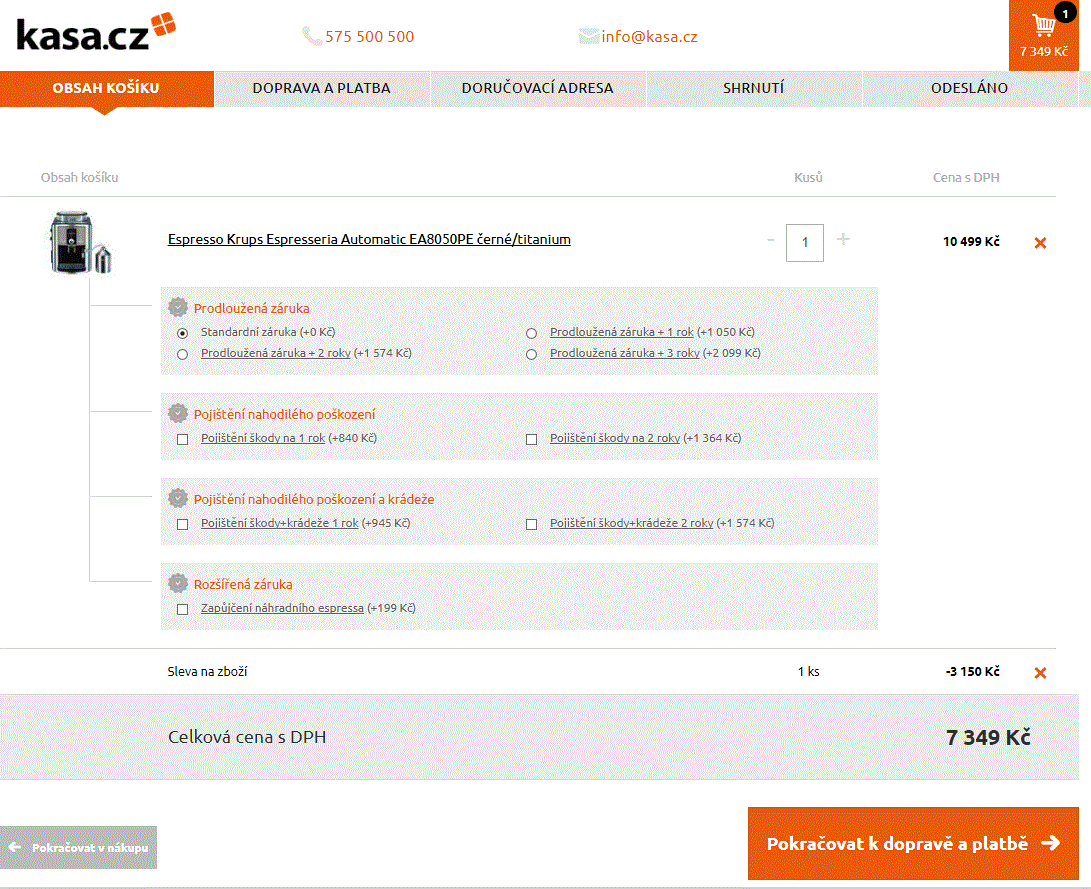The image size is (1091, 889).
Task: Open Pojištění škody na 2 roky link
Action: [614, 438]
